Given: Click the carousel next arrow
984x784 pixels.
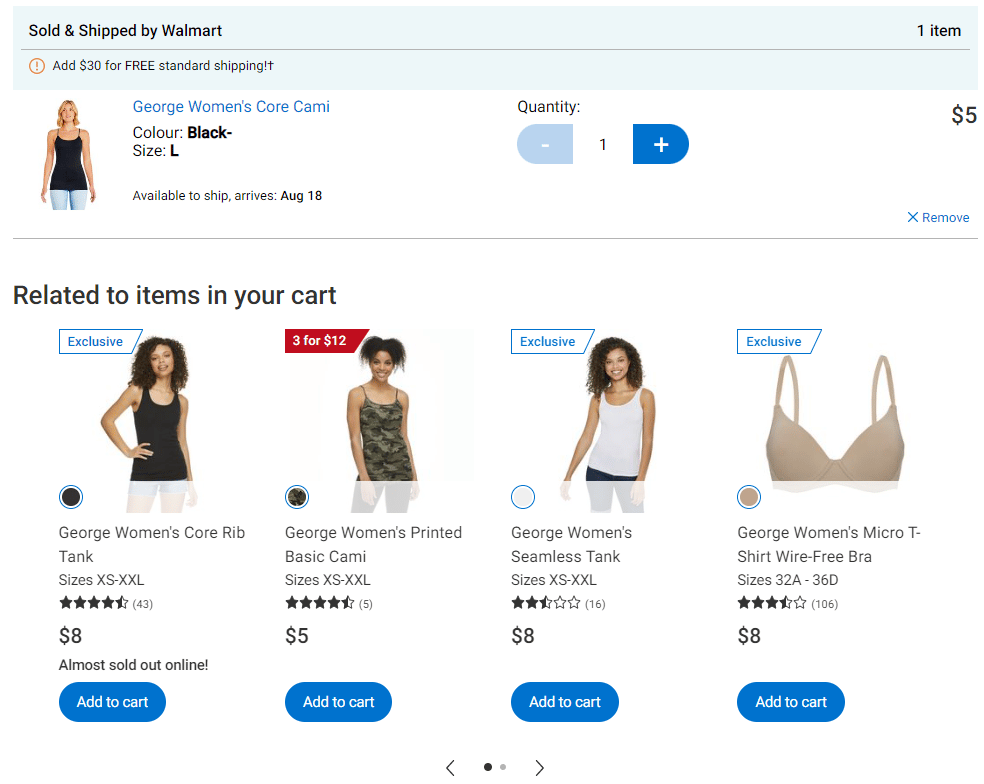Looking at the screenshot, I should pyautogui.click(x=539, y=767).
